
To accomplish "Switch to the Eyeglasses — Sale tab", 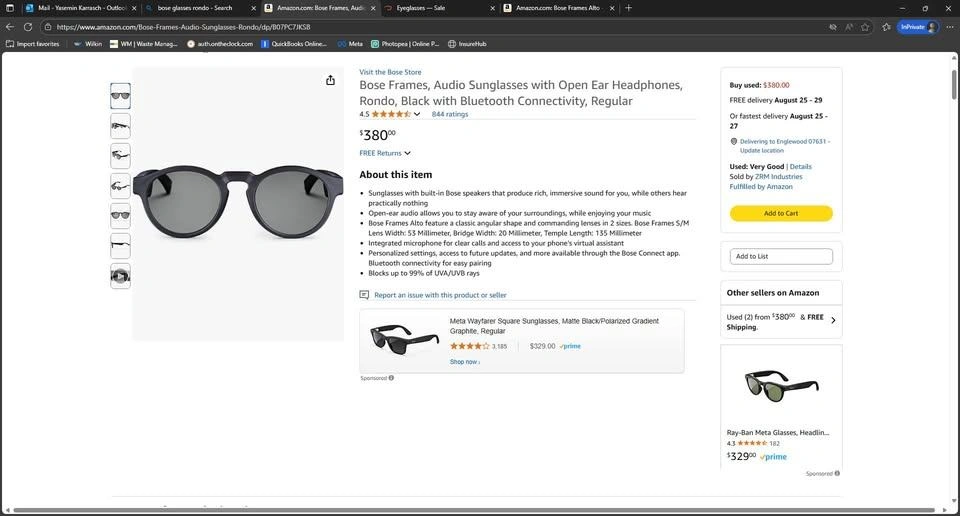I will coord(437,8).
